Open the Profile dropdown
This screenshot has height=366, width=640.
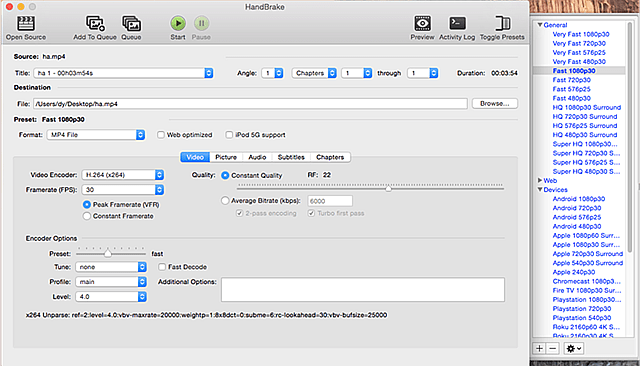111,282
